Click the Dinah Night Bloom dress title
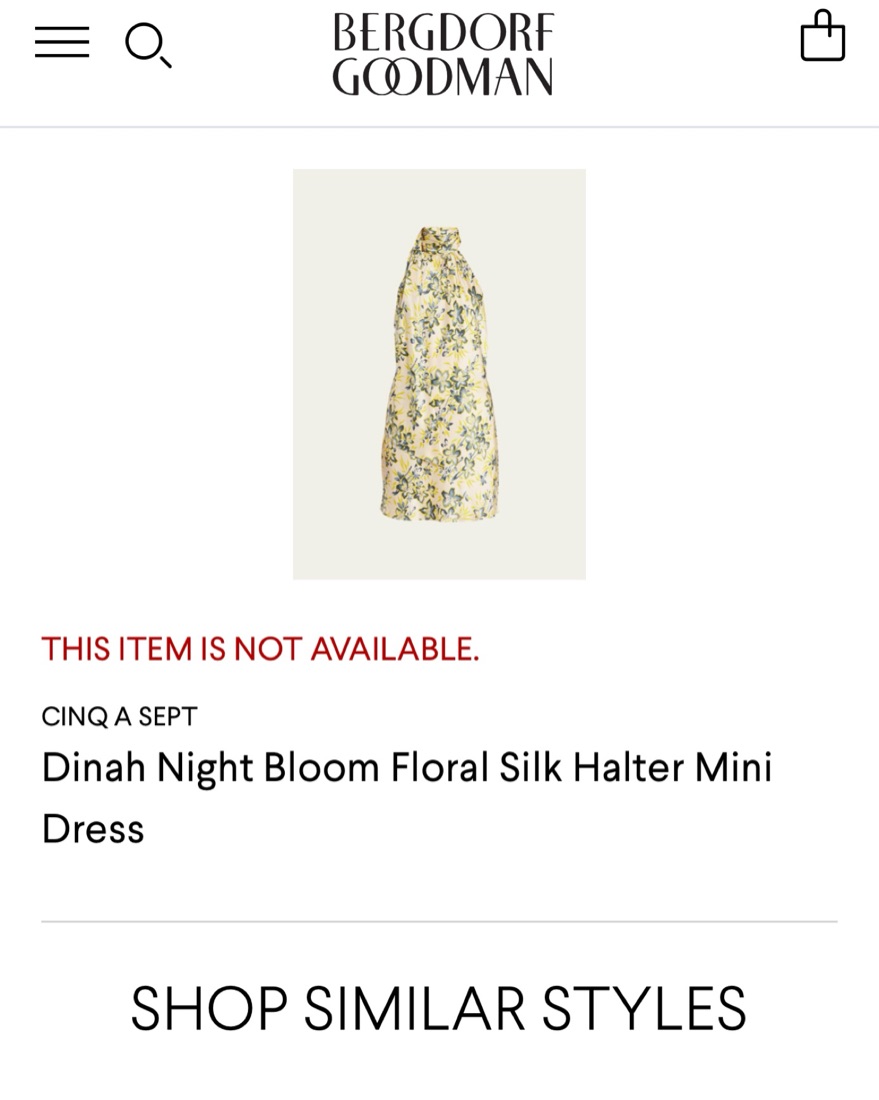The image size is (879, 1100). tap(406, 798)
